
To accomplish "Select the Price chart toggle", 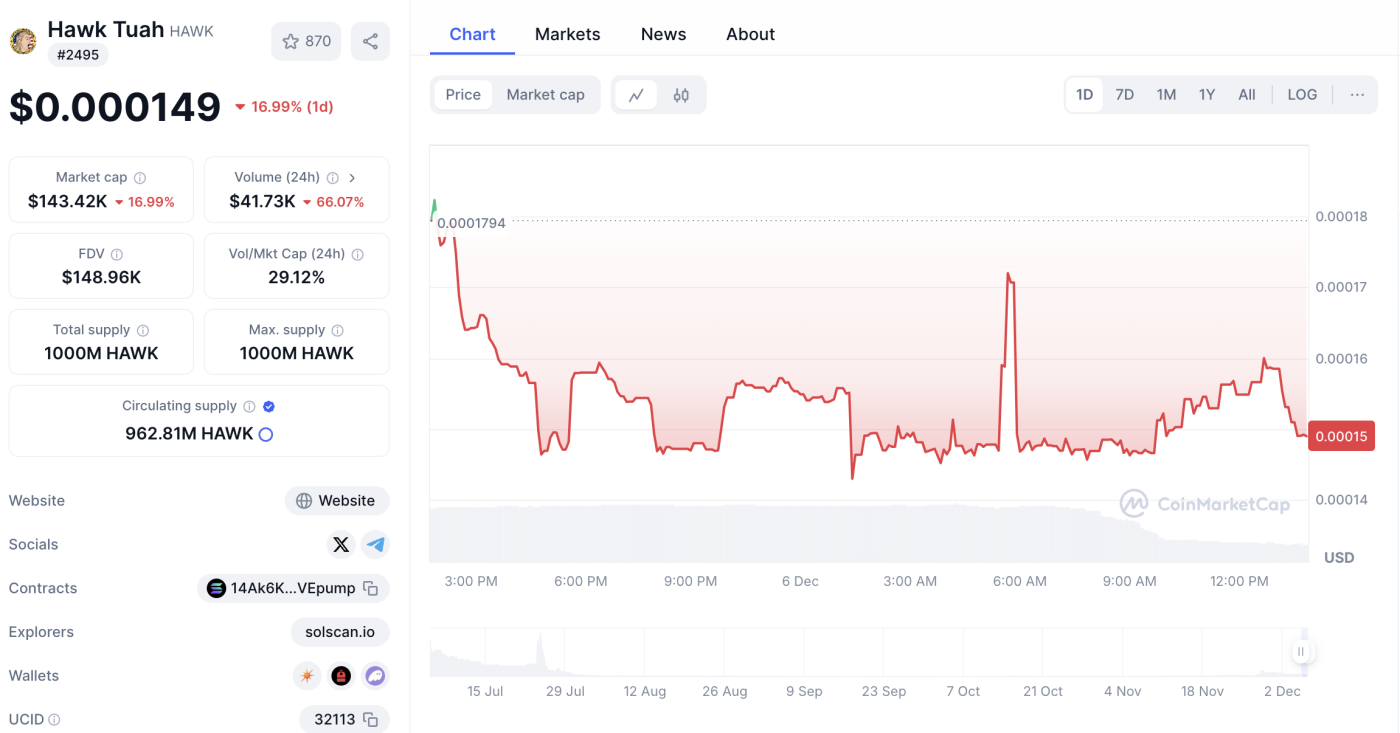I will point(463,95).
